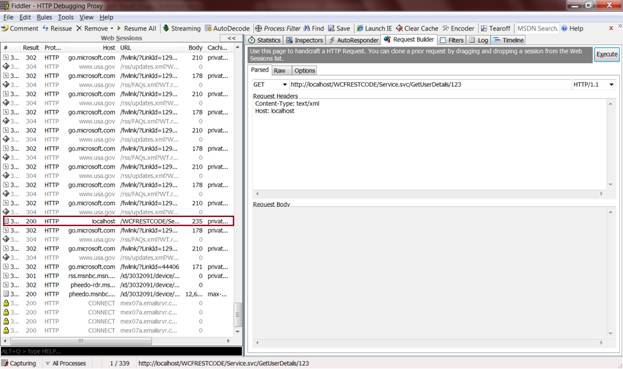623x369 pixels.
Task: Switch to the Log tab
Action: 478,40
